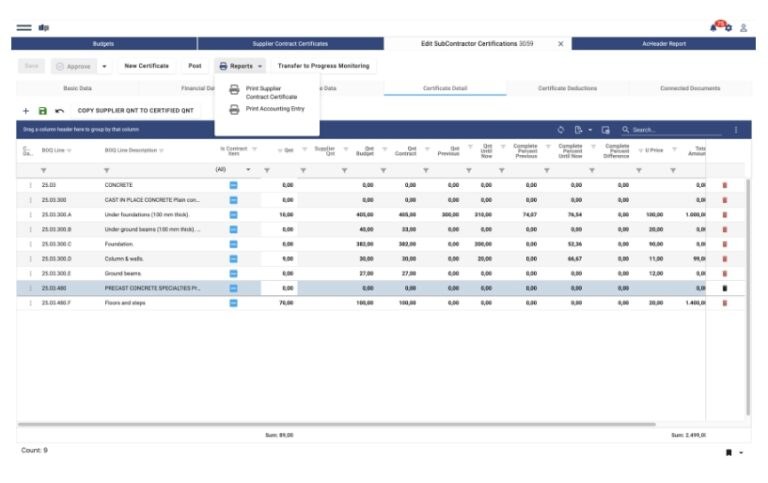Expand the bookmark dropdown arrow at bottom
Image resolution: width=768 pixels, height=483 pixels.
tap(741, 453)
